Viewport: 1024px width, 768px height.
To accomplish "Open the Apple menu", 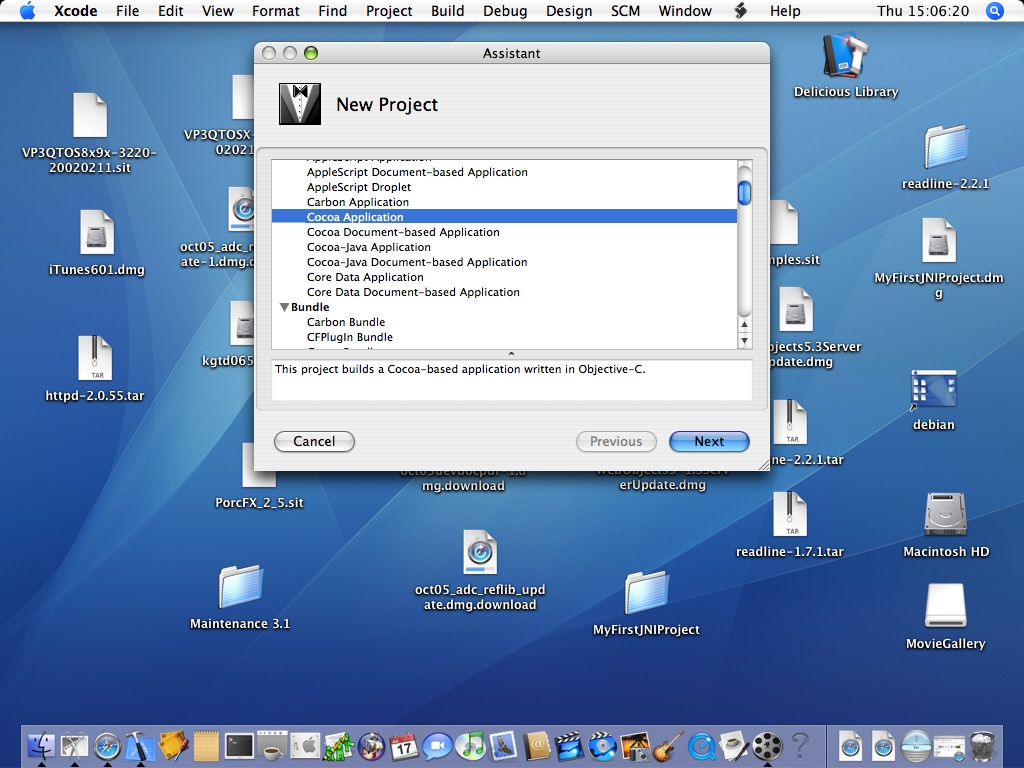I will 27,11.
